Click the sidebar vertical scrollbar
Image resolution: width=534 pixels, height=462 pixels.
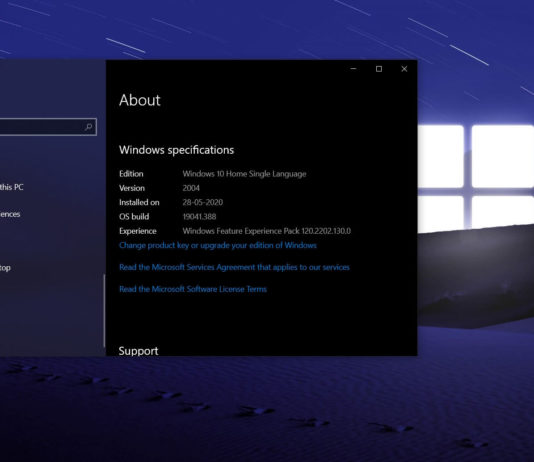tap(104, 311)
